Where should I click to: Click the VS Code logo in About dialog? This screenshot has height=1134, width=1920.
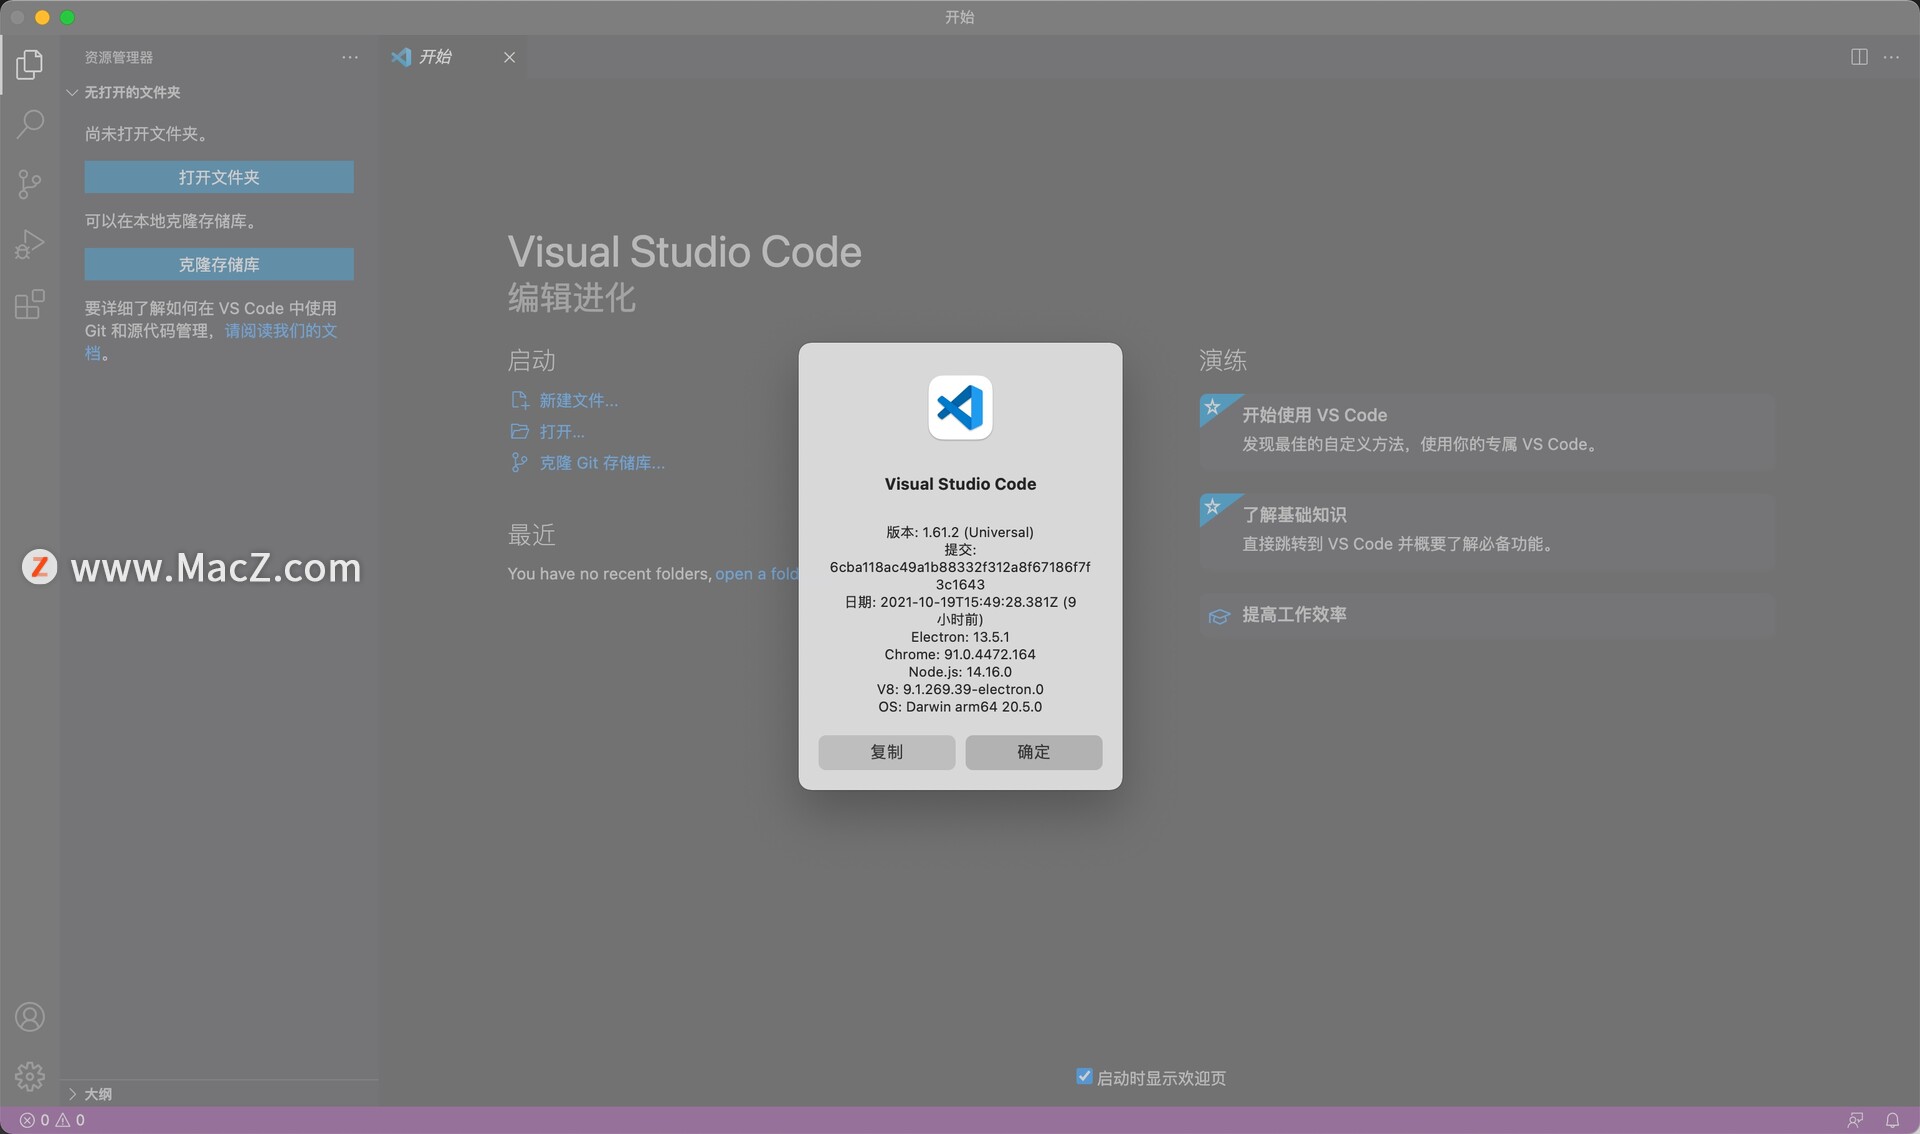960,408
